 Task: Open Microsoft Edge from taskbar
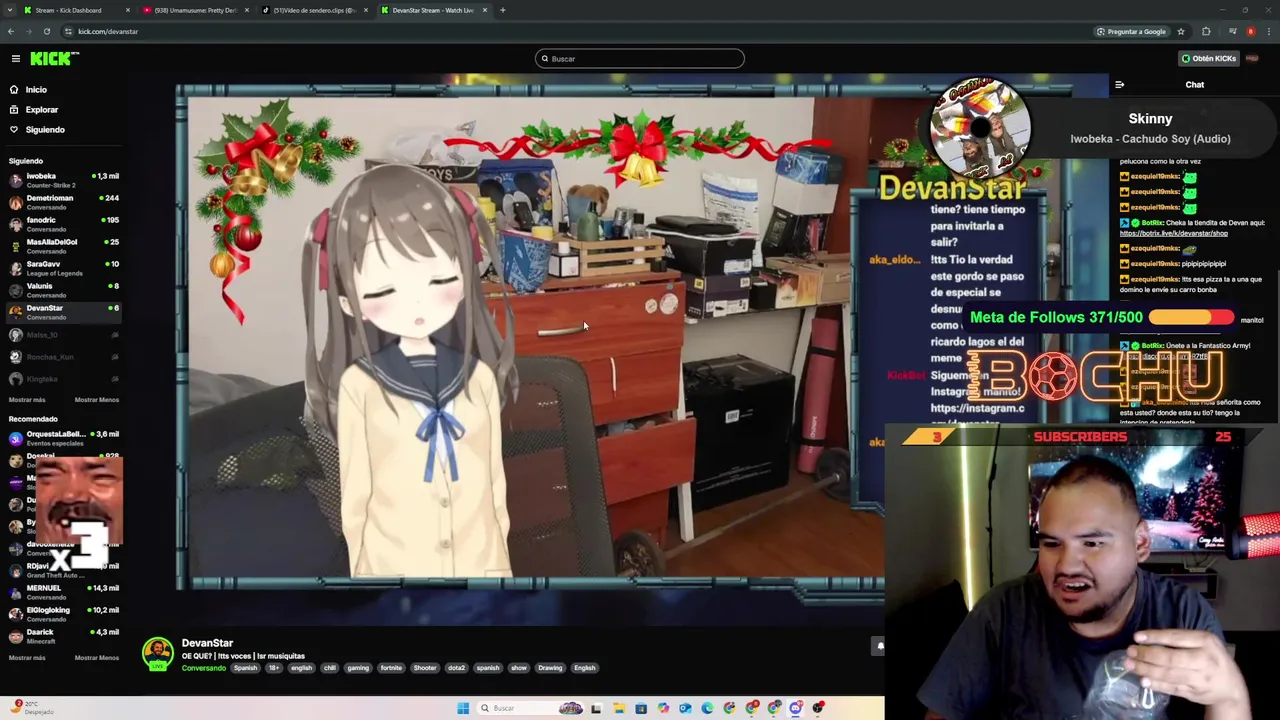pyautogui.click(x=707, y=708)
